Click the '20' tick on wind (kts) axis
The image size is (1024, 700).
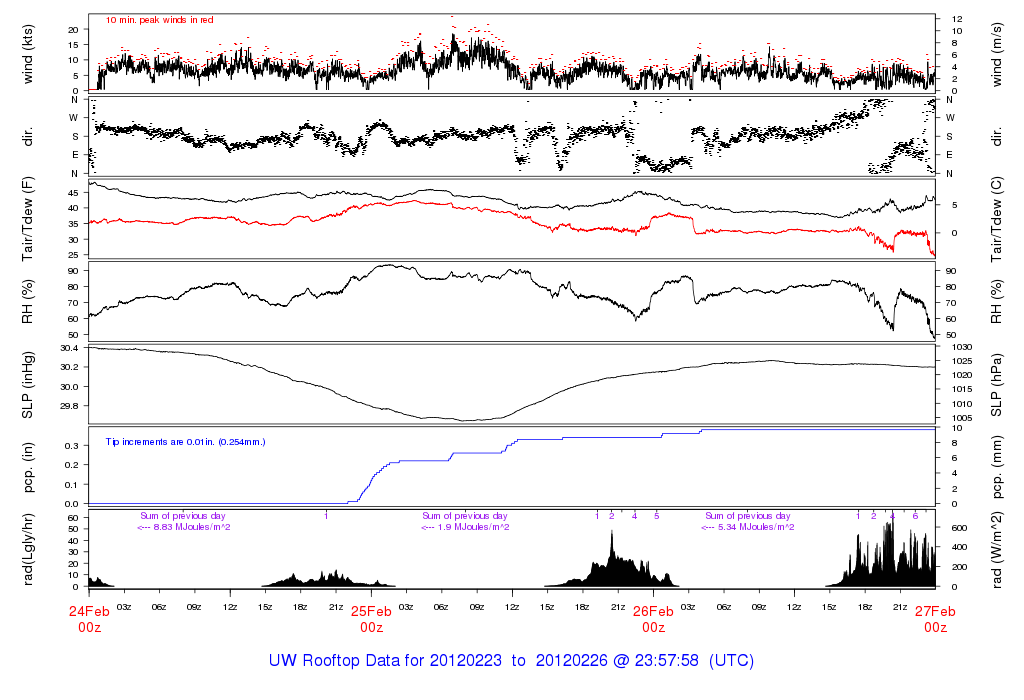coord(73,30)
